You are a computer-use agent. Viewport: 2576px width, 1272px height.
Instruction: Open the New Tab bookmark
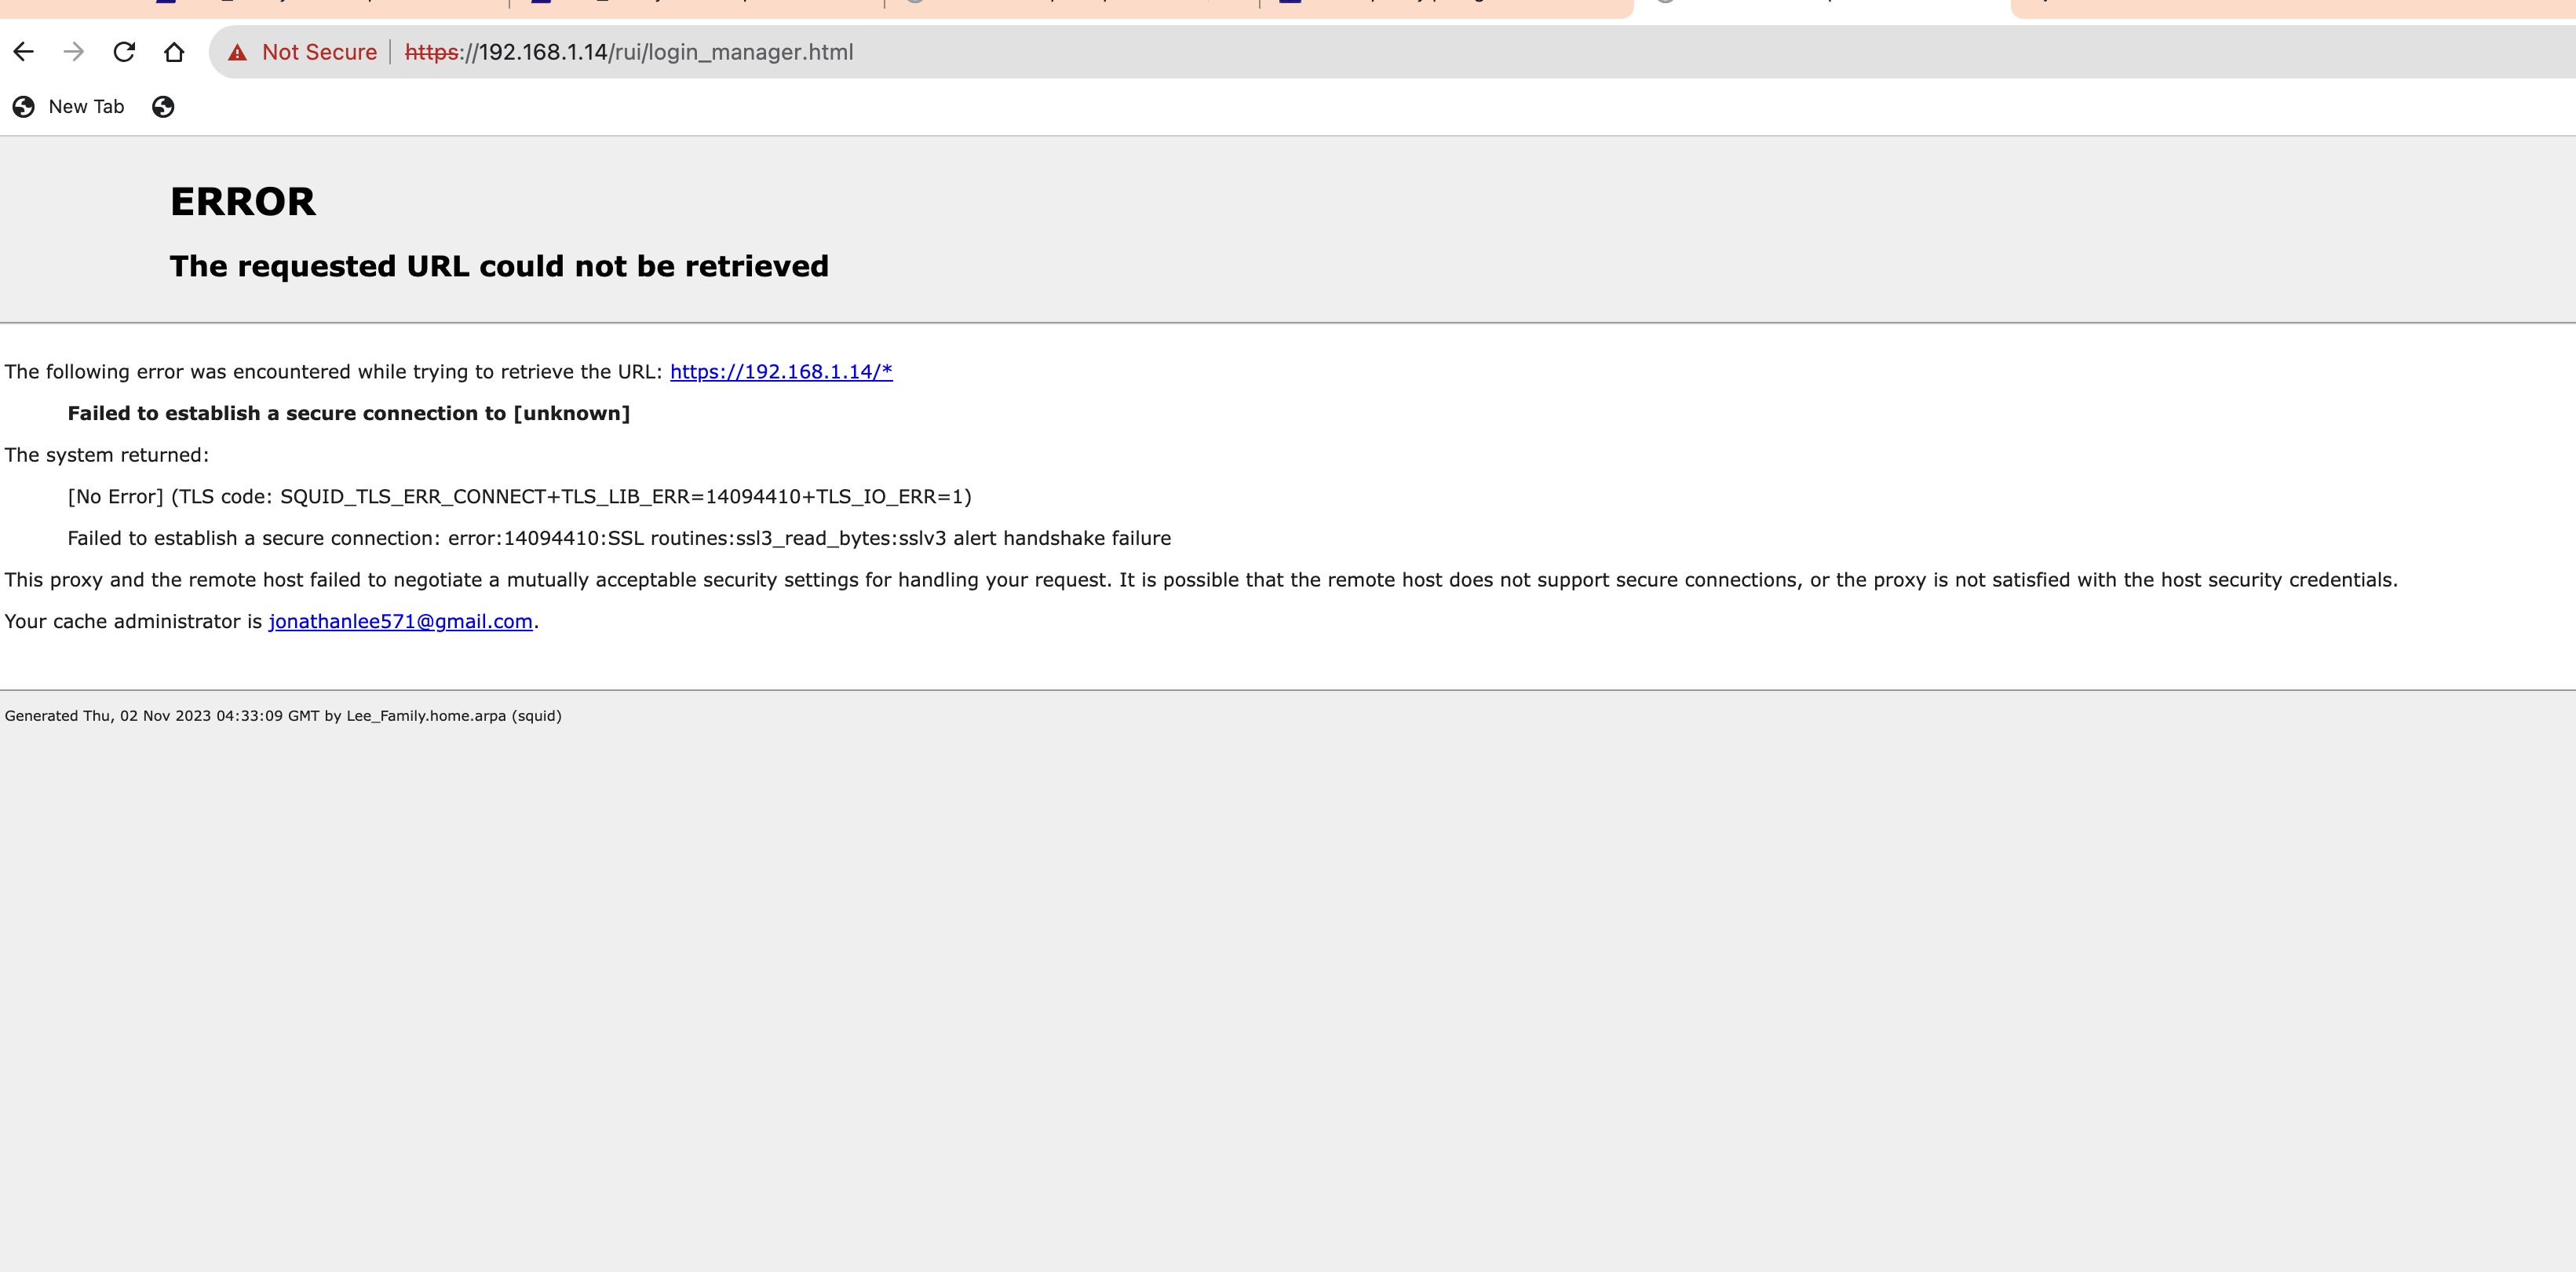(x=86, y=107)
